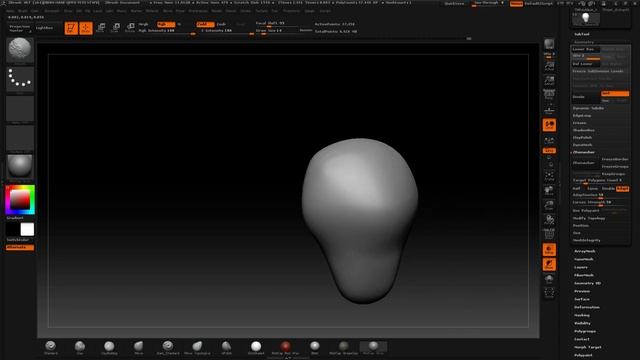Activate the Edit mode button
640x360 pixels.
[71, 28]
